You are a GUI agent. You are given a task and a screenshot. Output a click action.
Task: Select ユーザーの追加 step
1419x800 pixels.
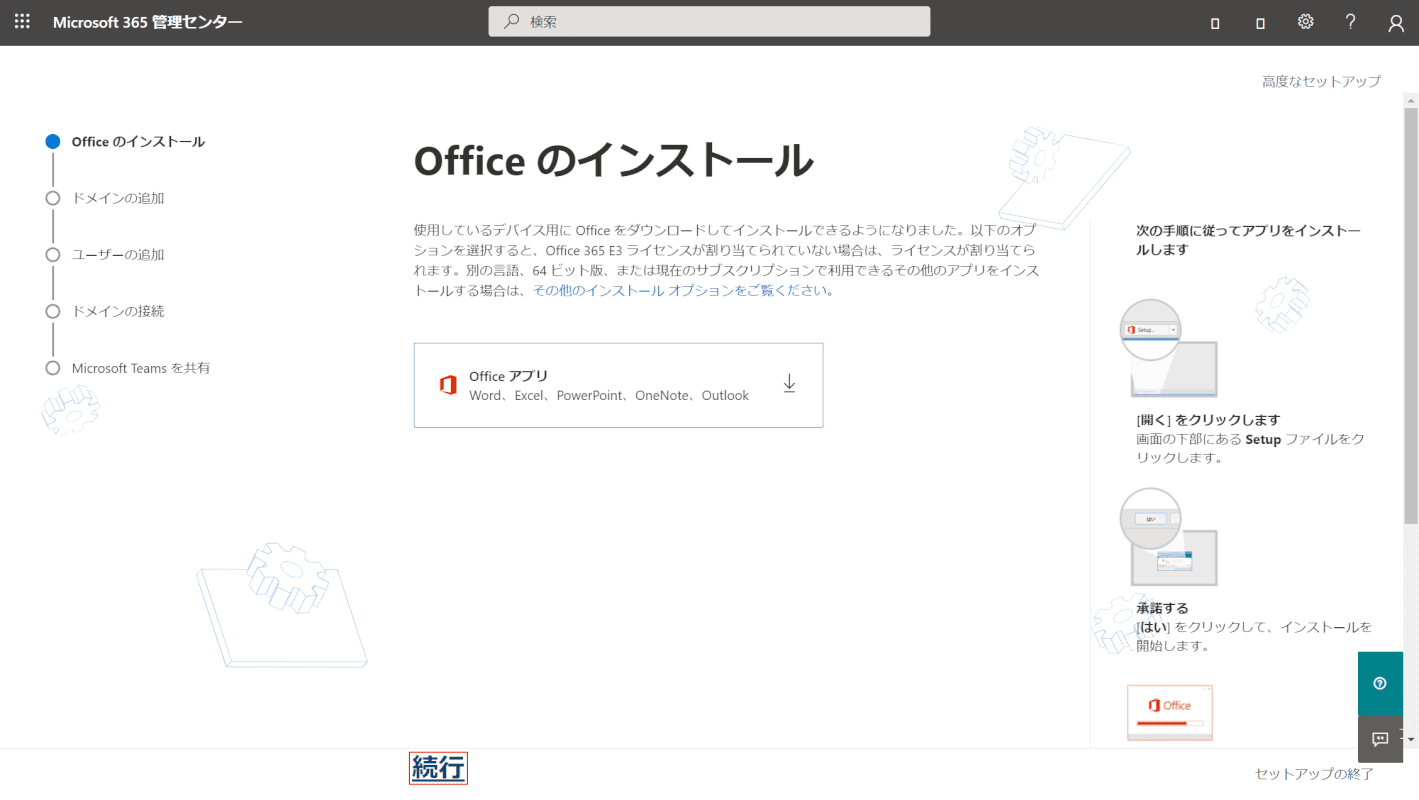coord(118,255)
